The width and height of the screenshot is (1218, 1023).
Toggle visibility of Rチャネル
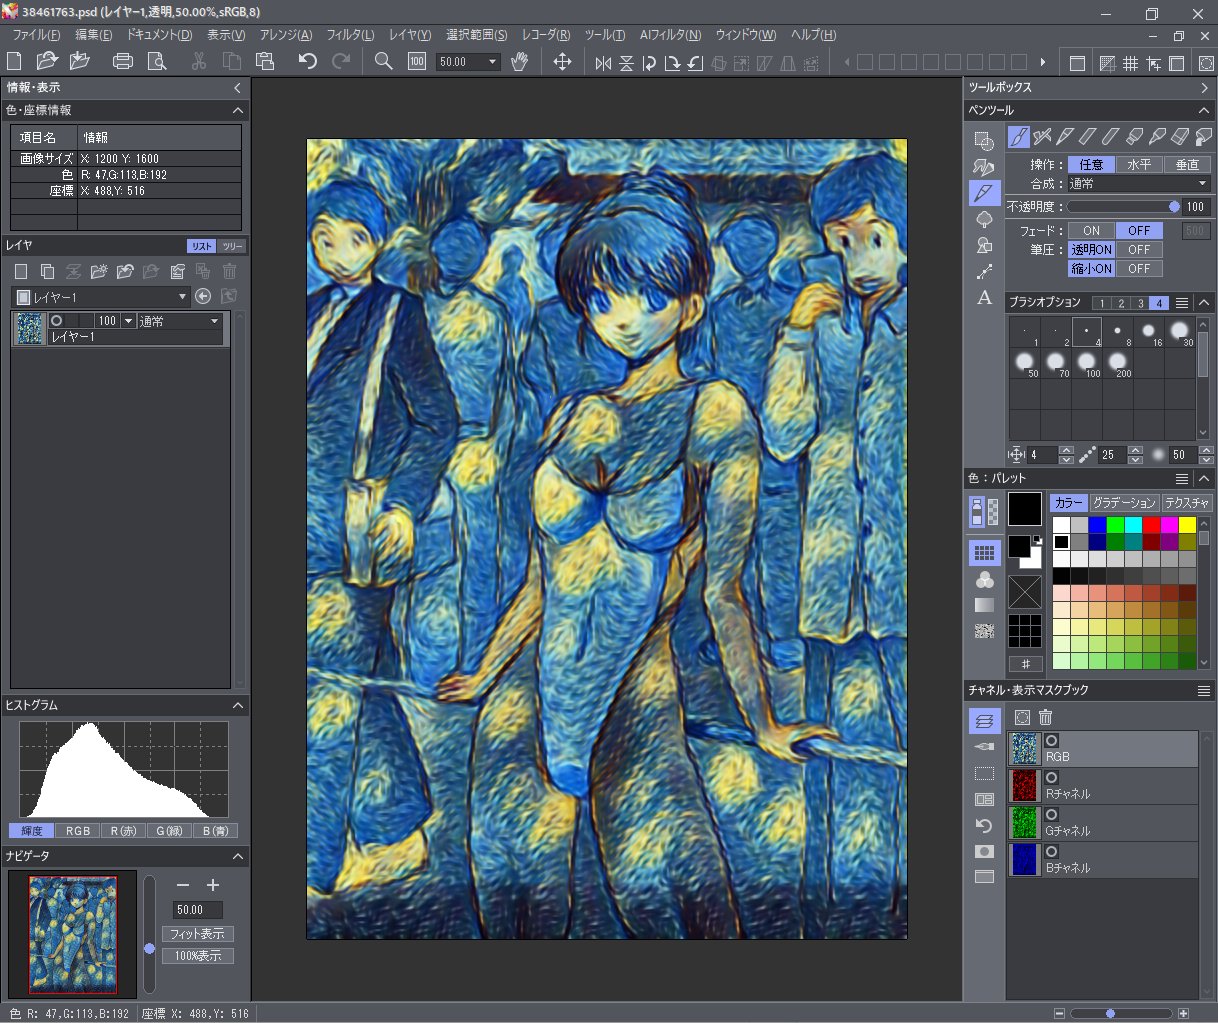tap(1052, 778)
